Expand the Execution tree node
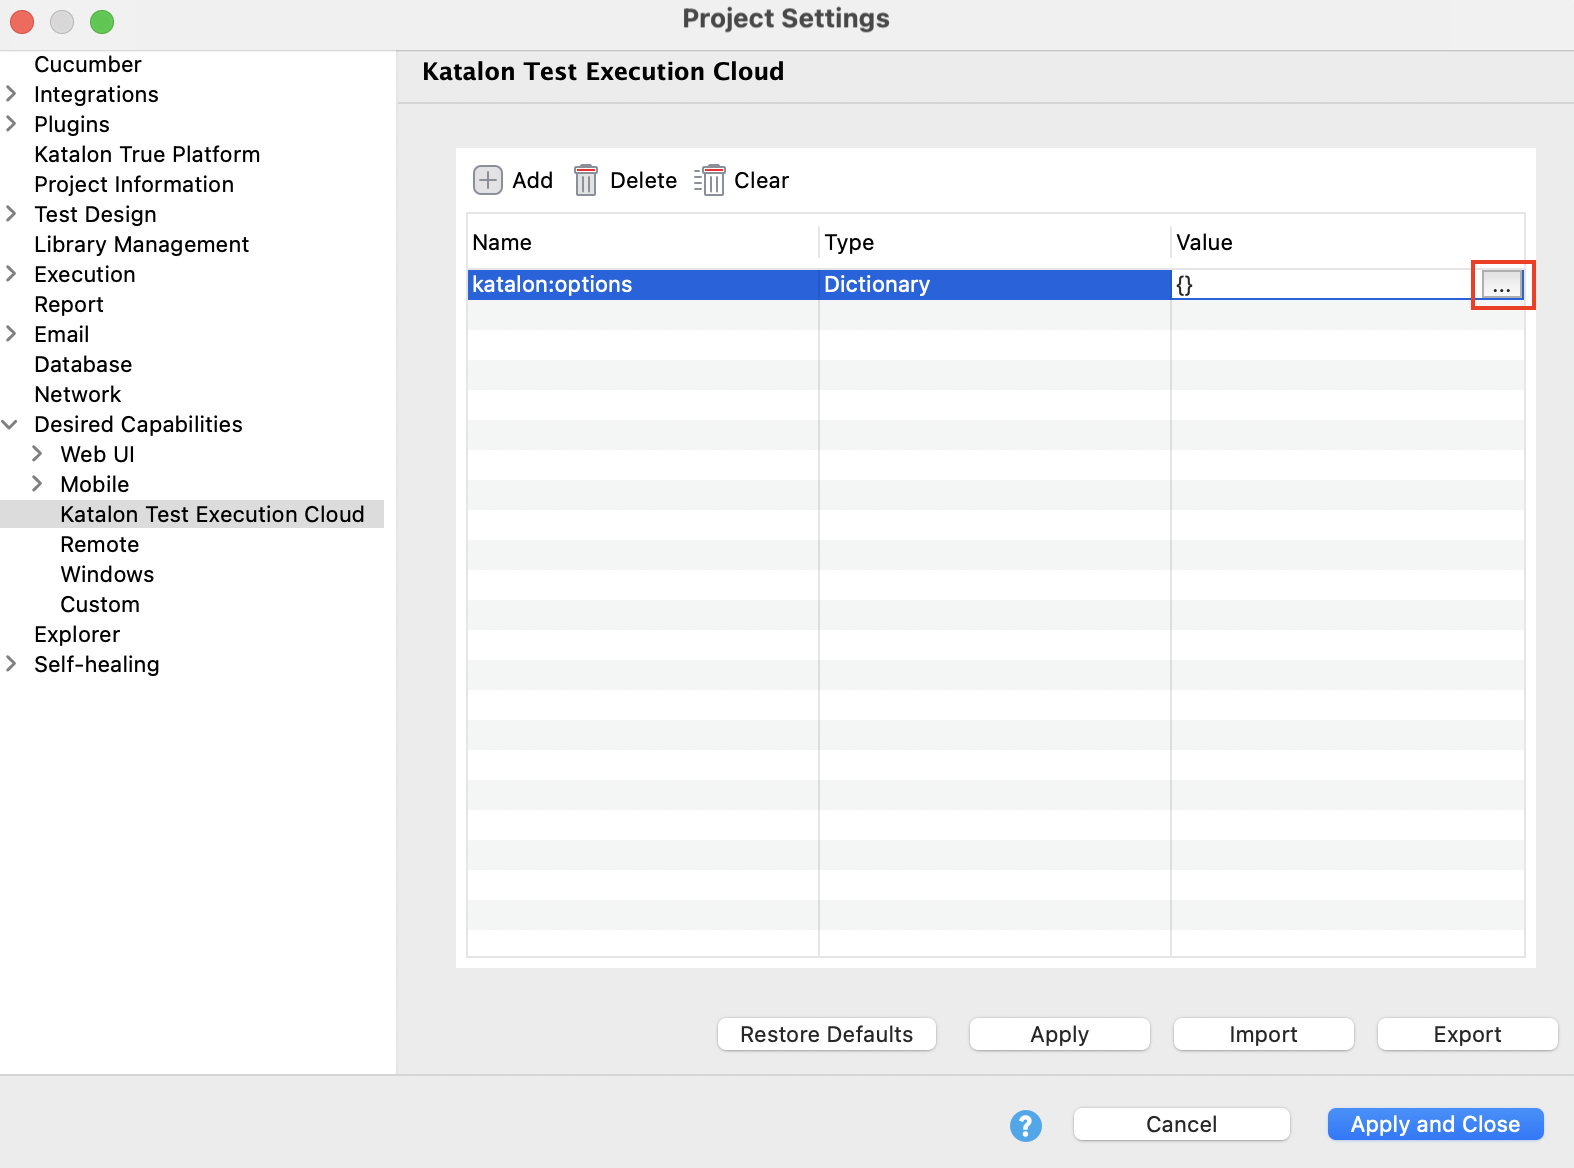1574x1168 pixels. (11, 274)
